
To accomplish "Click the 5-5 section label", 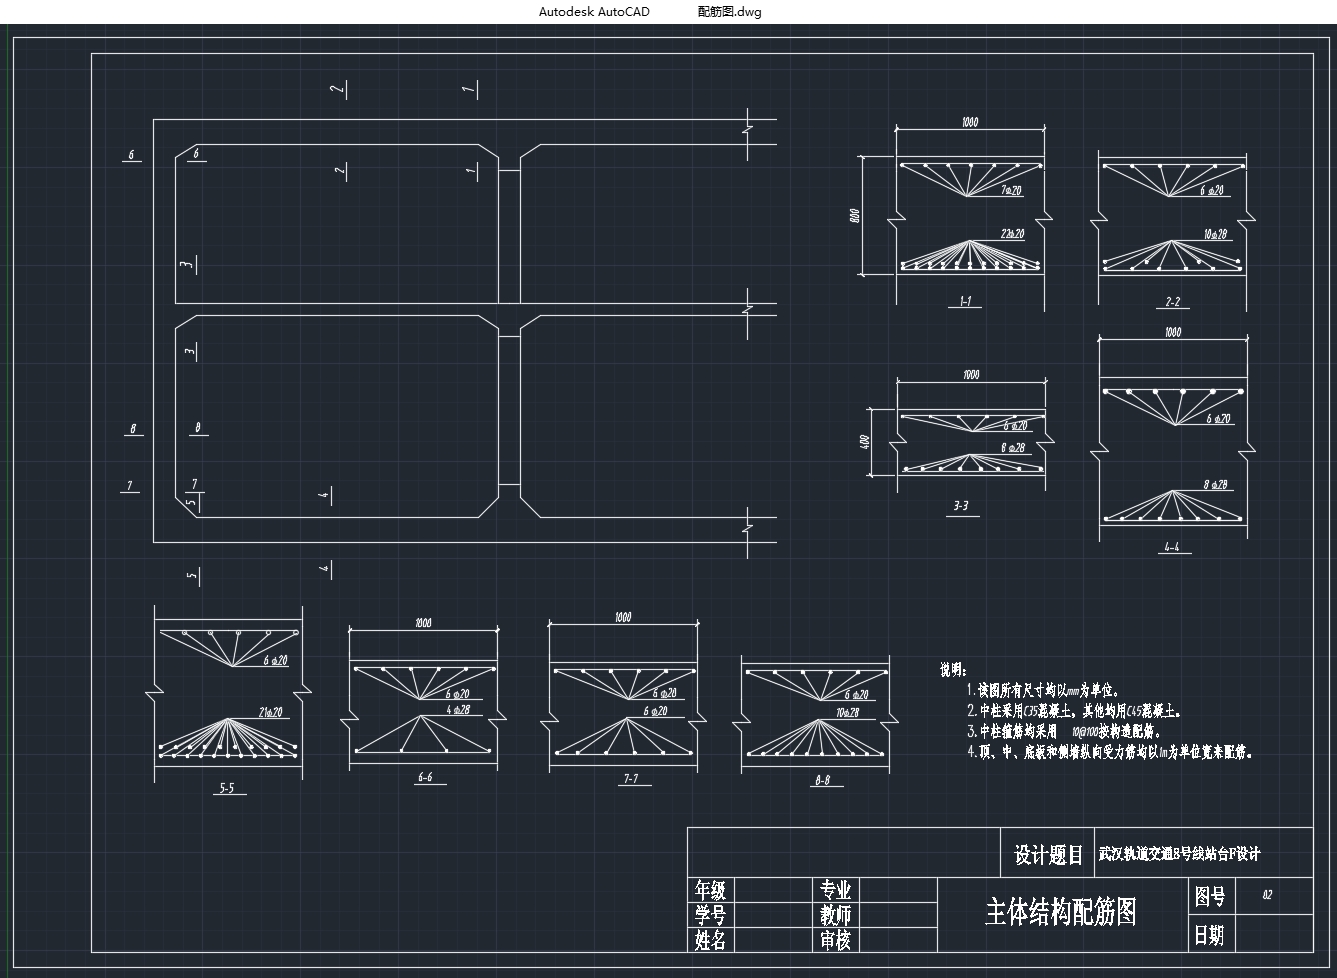I will 227,788.
